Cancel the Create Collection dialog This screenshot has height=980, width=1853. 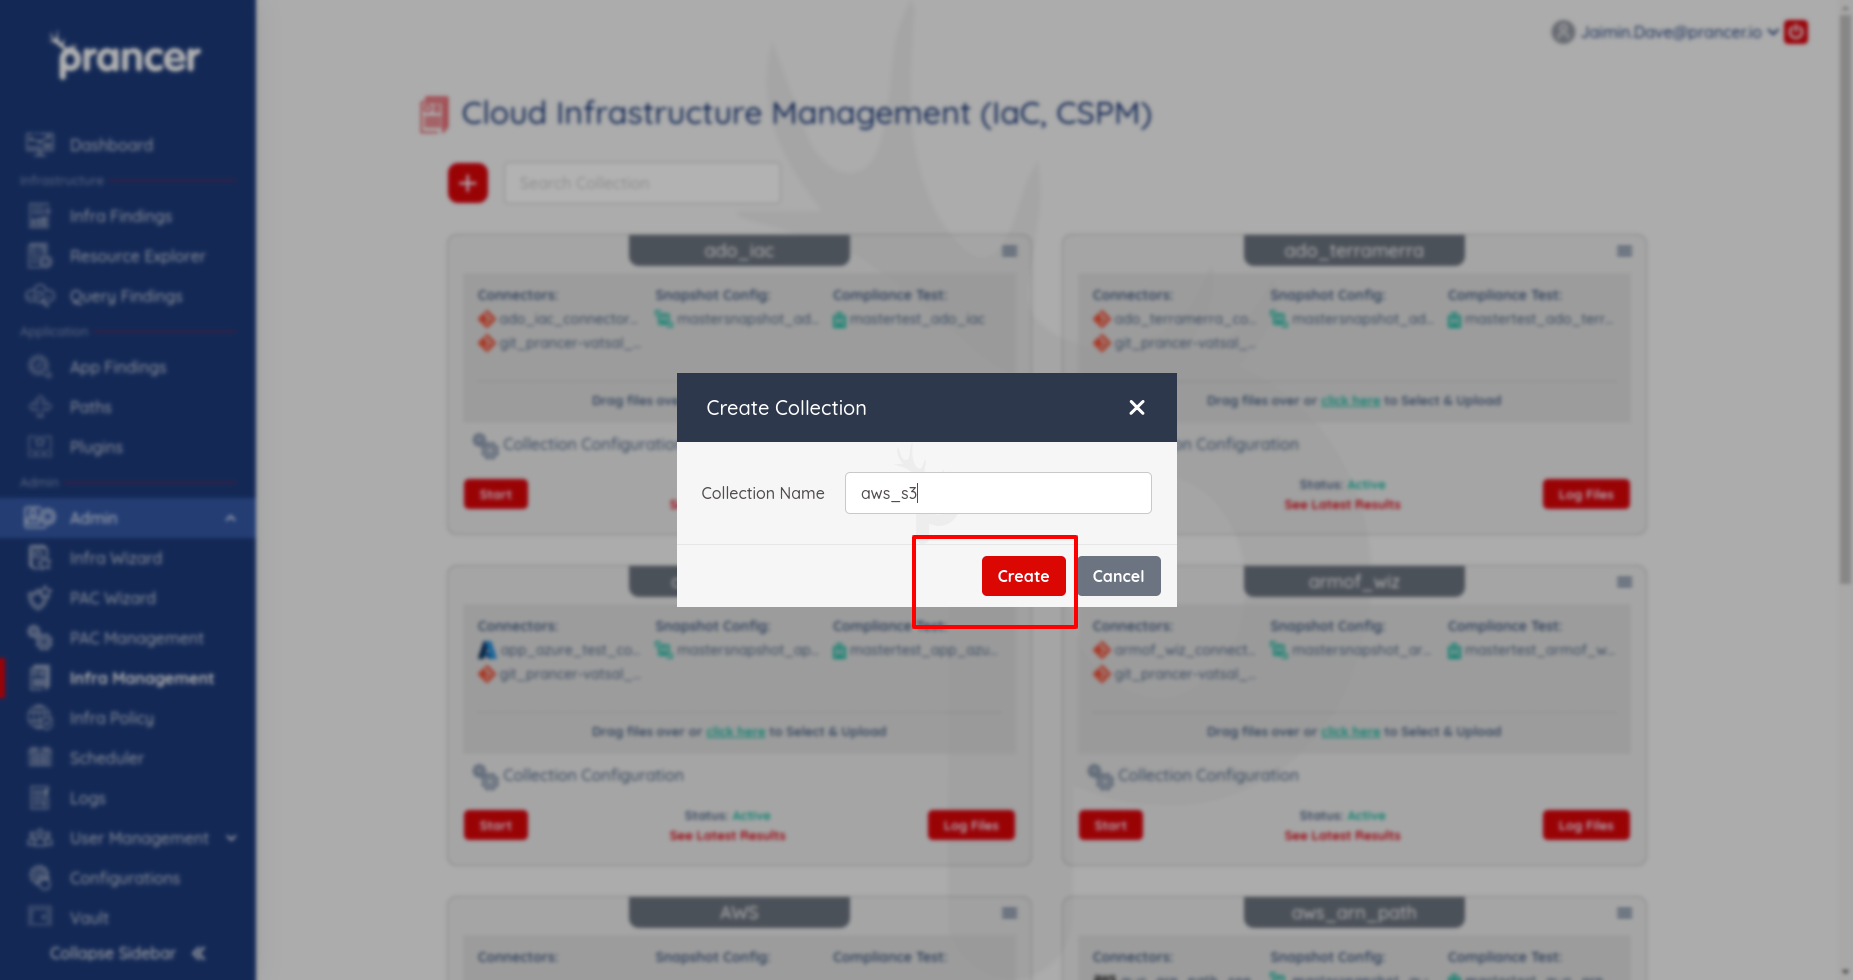coord(1118,576)
